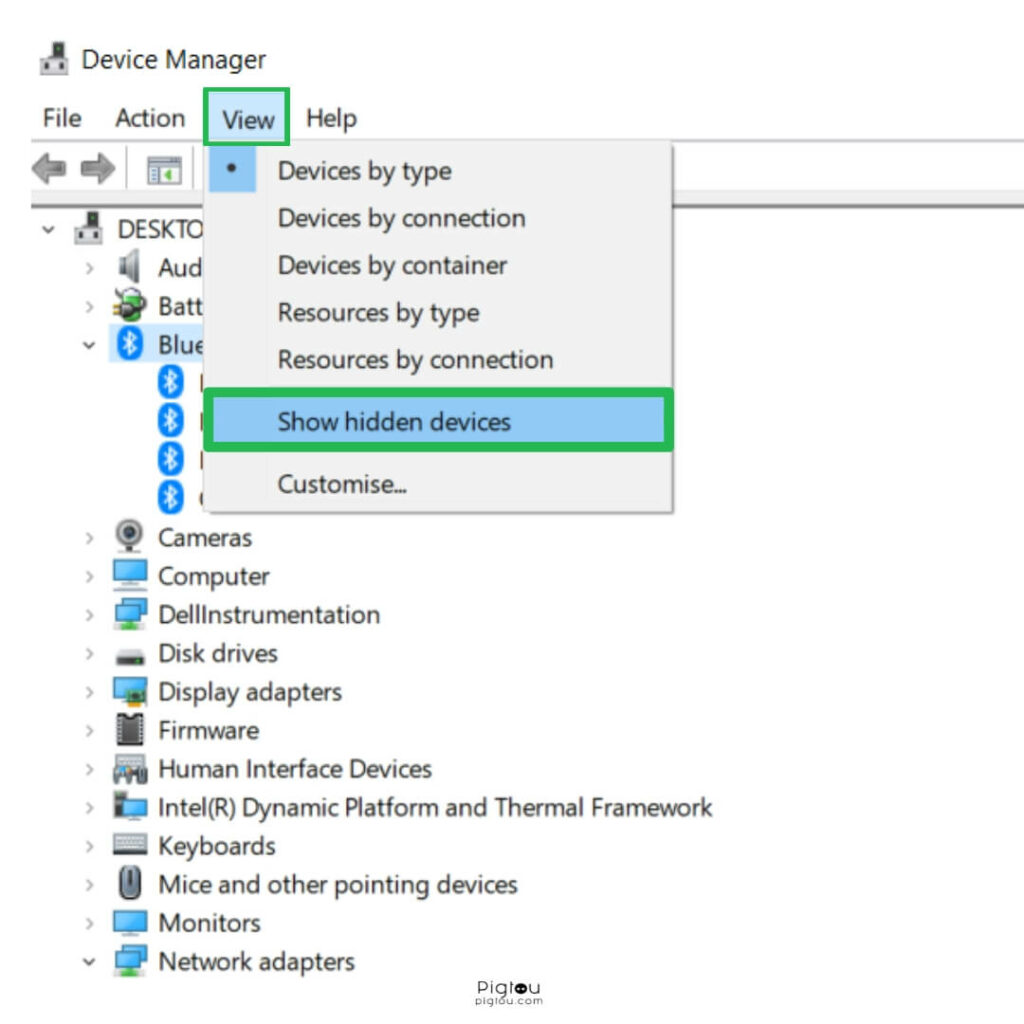Screen dimensions: 1024x1024
Task: Expand Mice and other pointing devices
Action: [89, 884]
